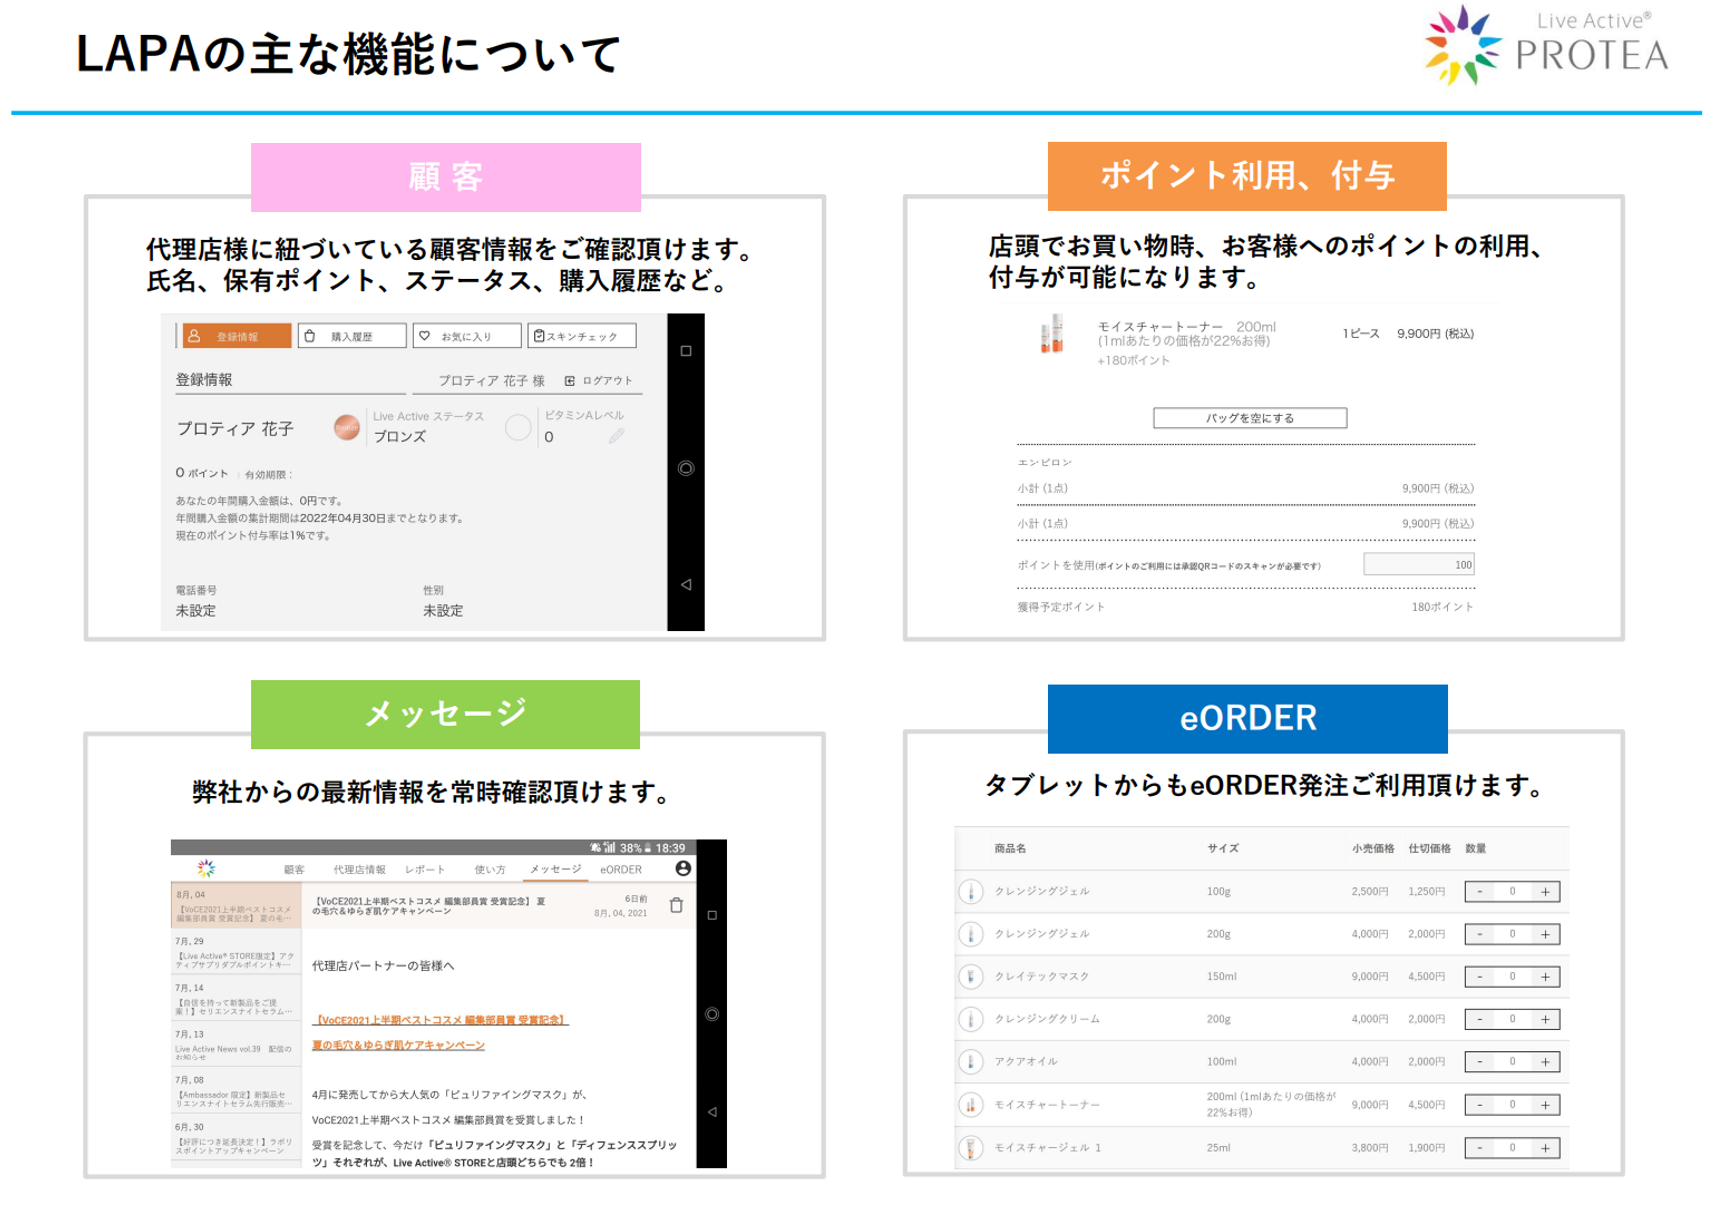Increase quantity for クレンジングジェル 100g
The image size is (1728, 1213).
1545,891
